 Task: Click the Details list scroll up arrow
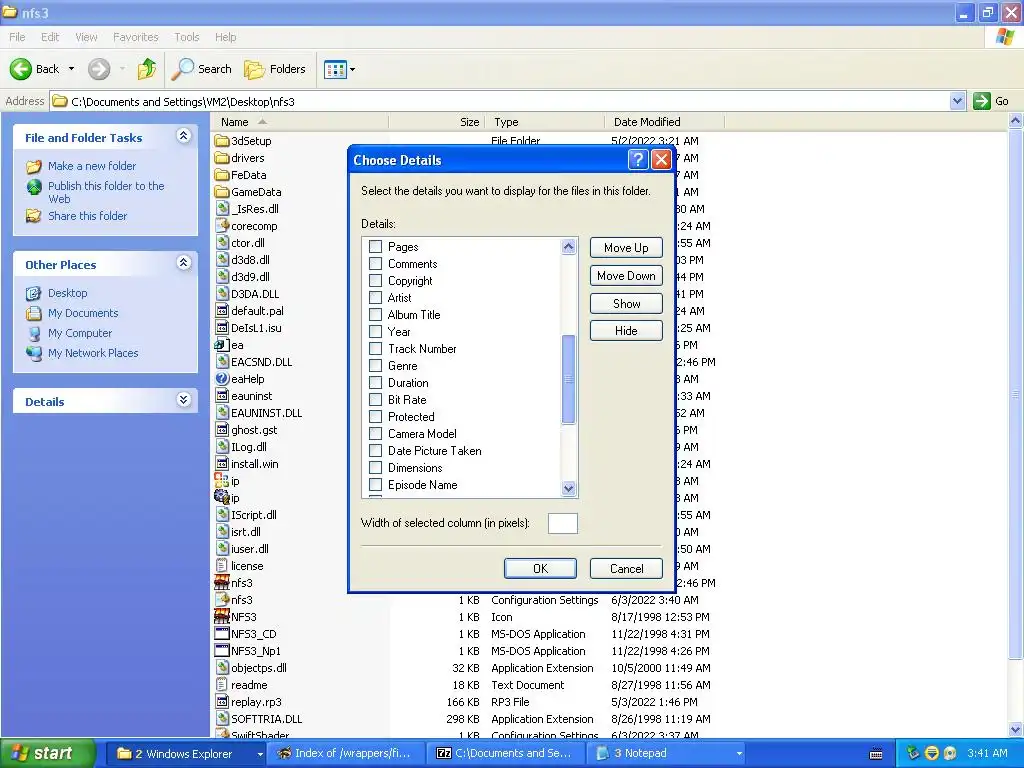[568, 246]
